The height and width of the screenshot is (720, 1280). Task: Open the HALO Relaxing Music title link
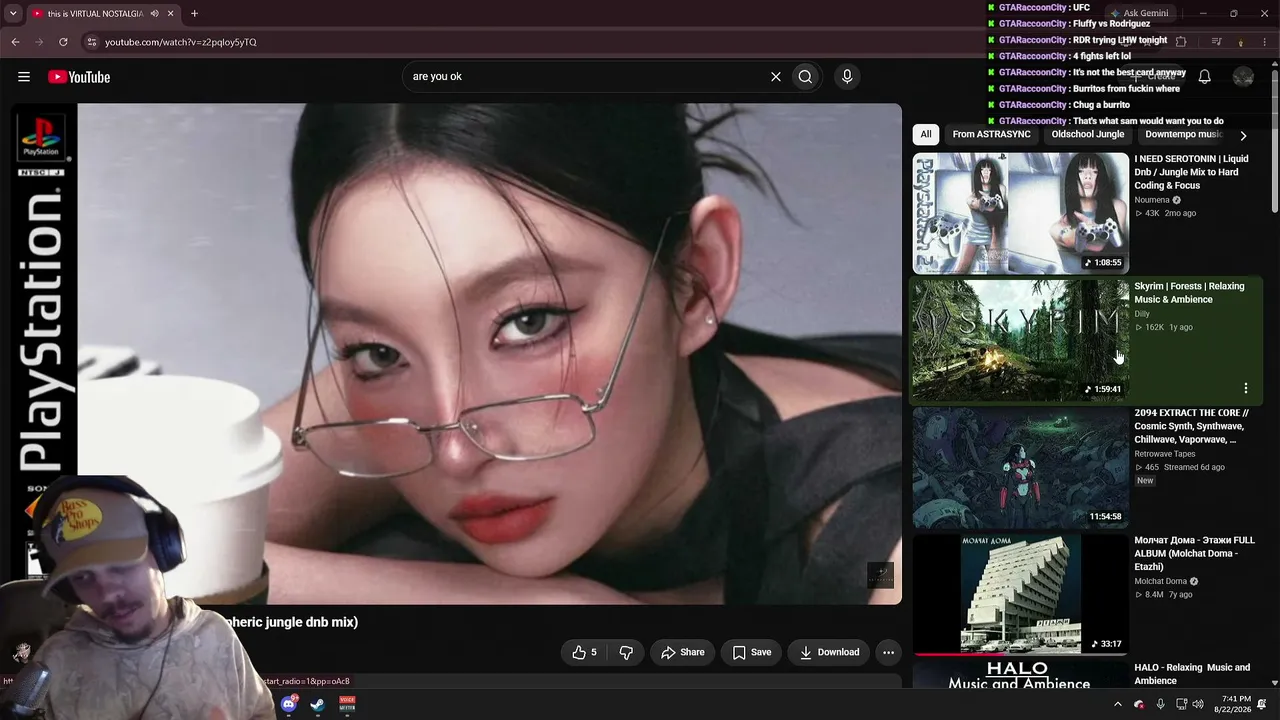tap(1192, 674)
